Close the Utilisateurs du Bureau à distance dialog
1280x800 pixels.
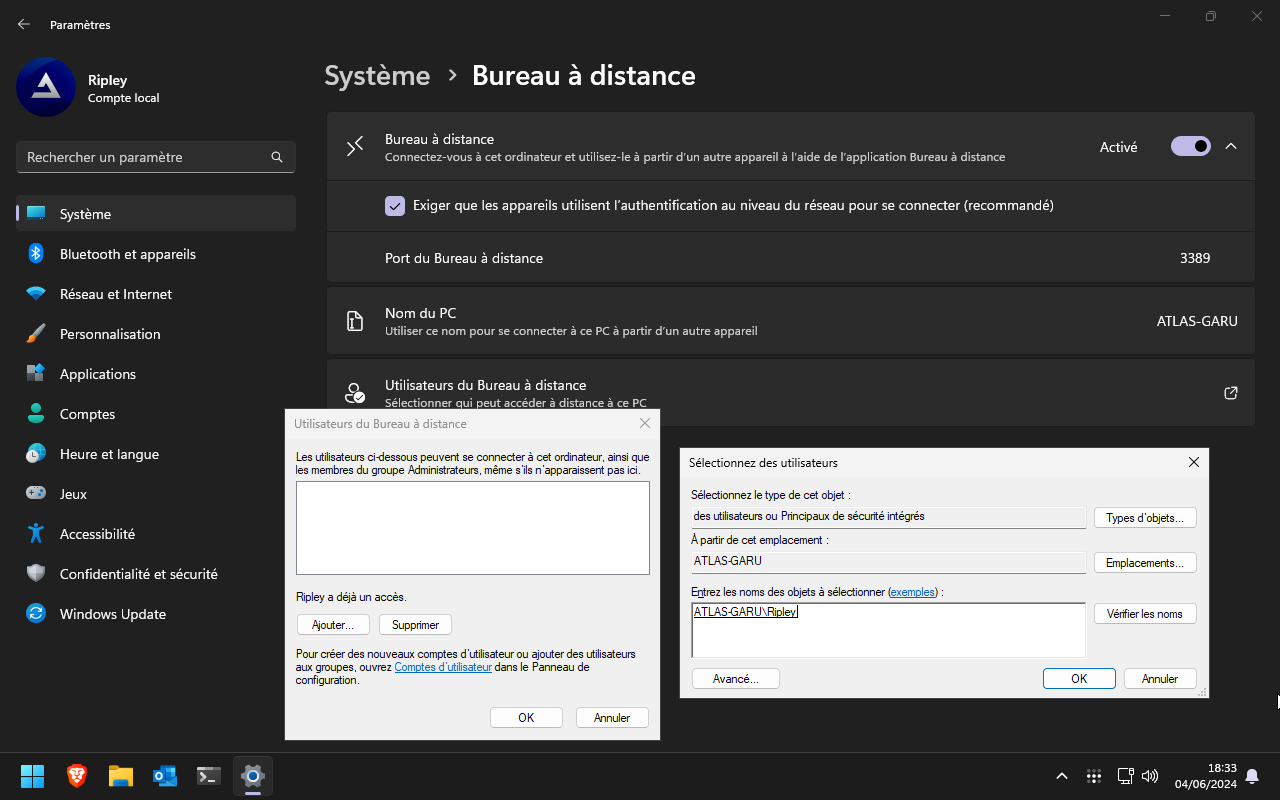pyautogui.click(x=645, y=423)
